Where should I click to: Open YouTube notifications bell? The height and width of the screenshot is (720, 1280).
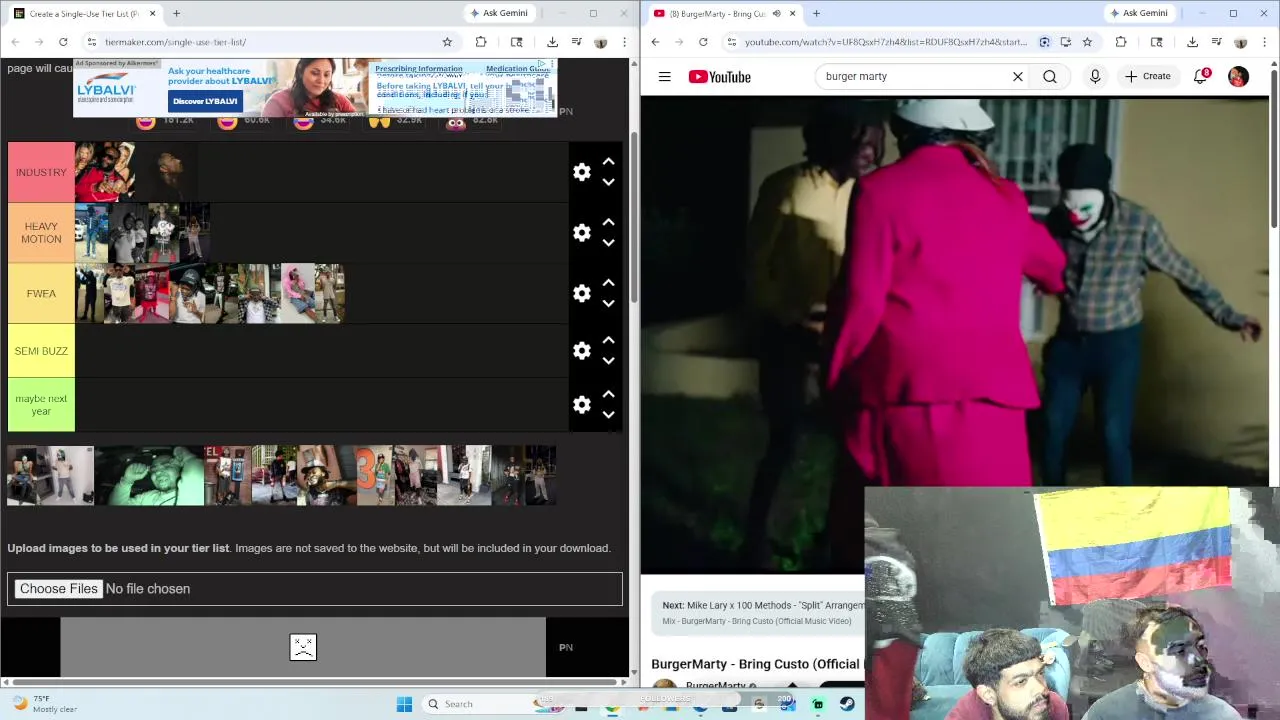pyautogui.click(x=1201, y=76)
